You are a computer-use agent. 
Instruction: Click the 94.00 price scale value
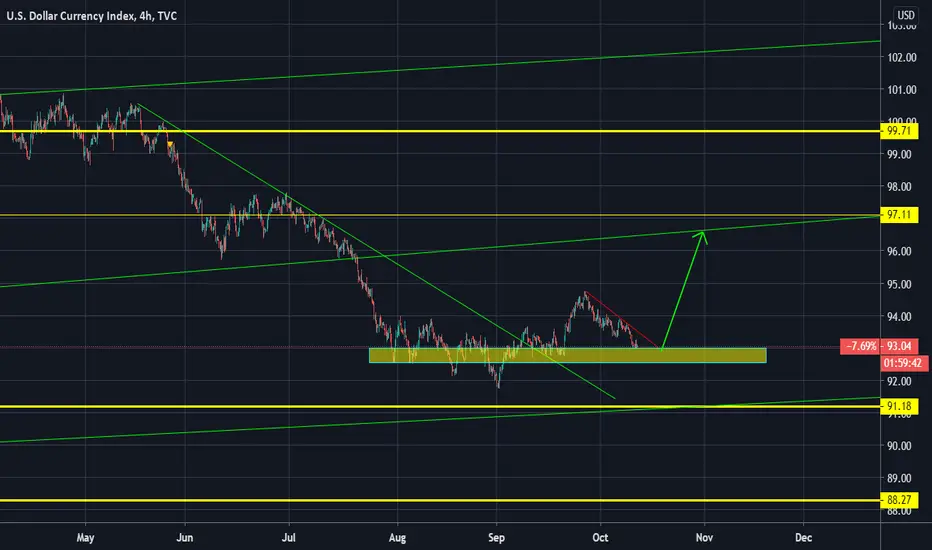[899, 316]
